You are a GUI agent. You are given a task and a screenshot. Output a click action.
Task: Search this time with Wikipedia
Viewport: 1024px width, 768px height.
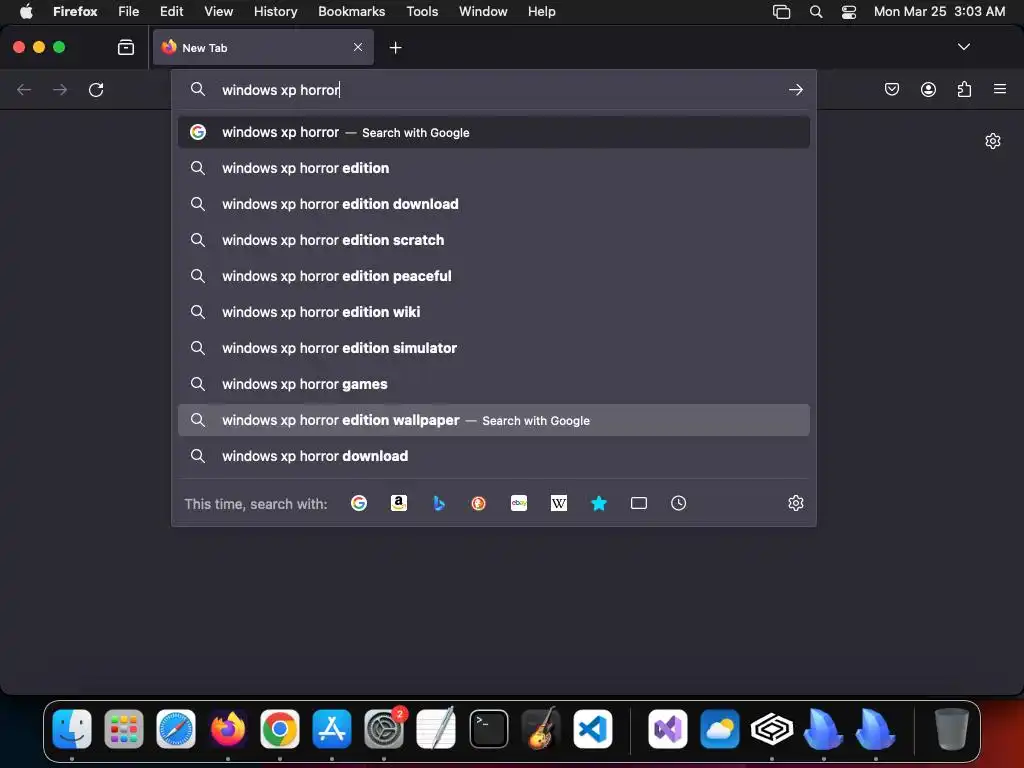(559, 503)
